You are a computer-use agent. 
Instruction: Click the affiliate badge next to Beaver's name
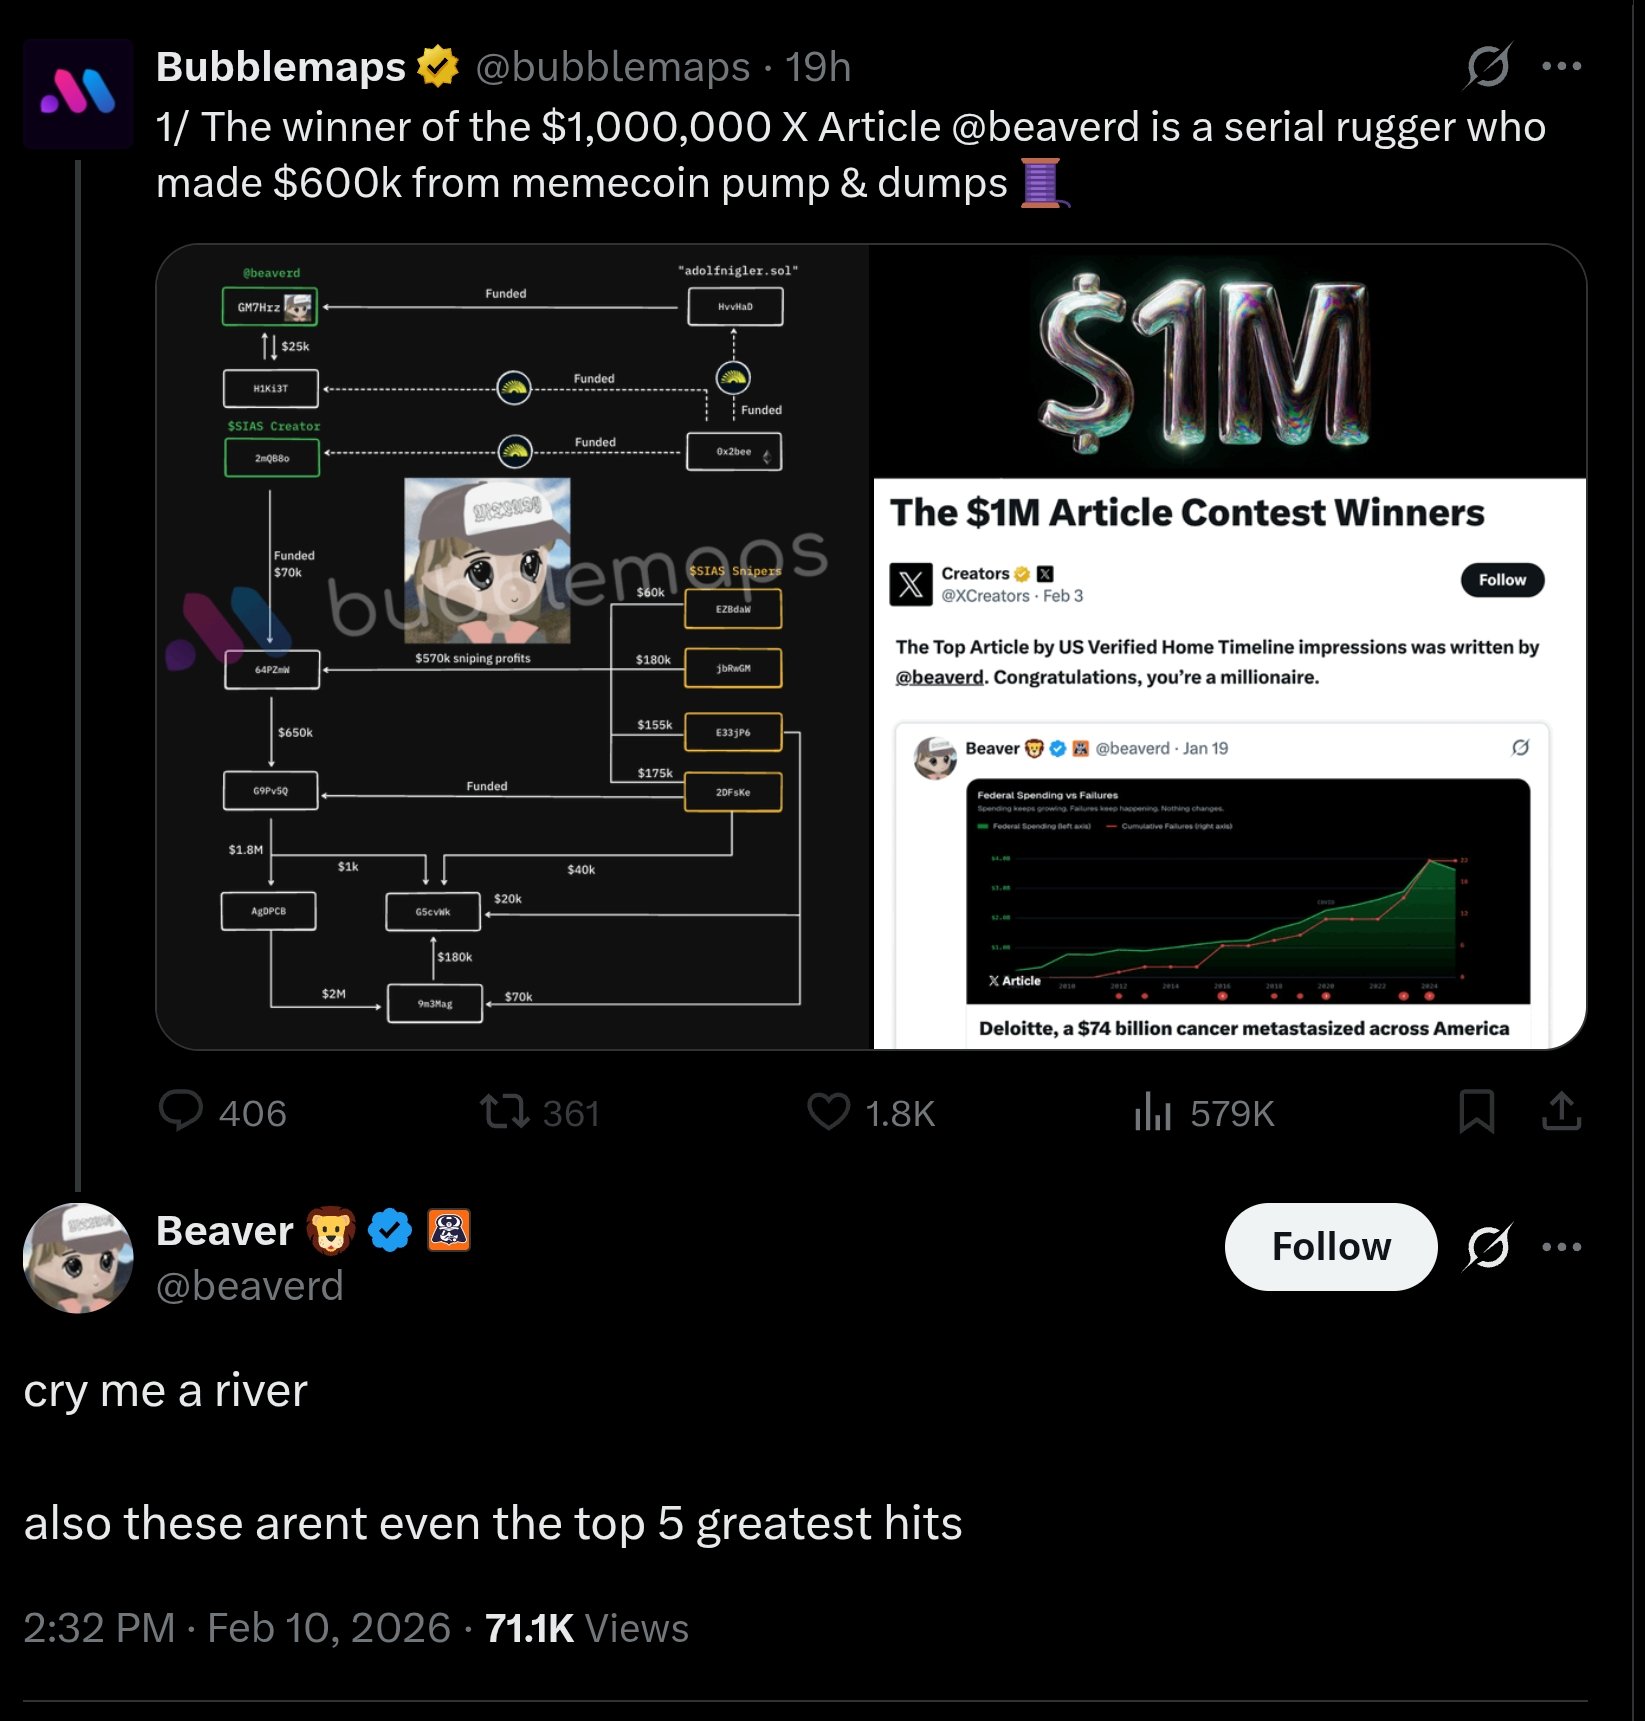(449, 1230)
